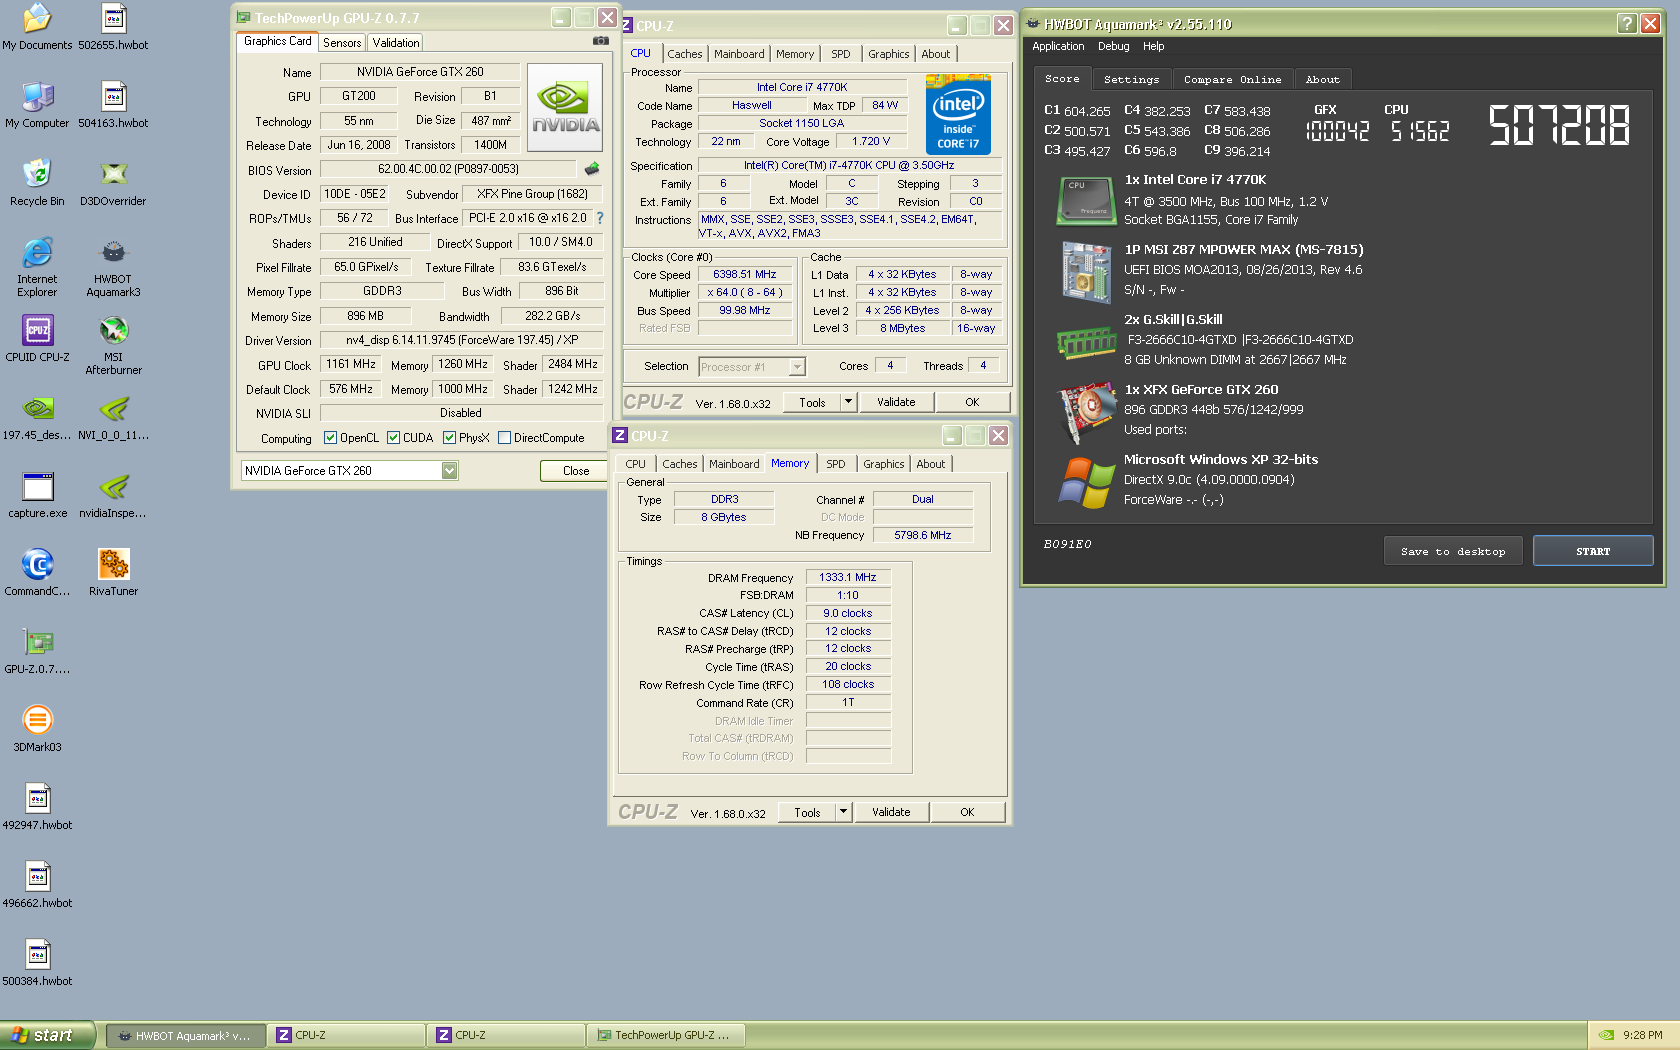Open Graphics tab in lower CPU-Z window
Screen dimensions: 1680x1050
[x=884, y=464]
